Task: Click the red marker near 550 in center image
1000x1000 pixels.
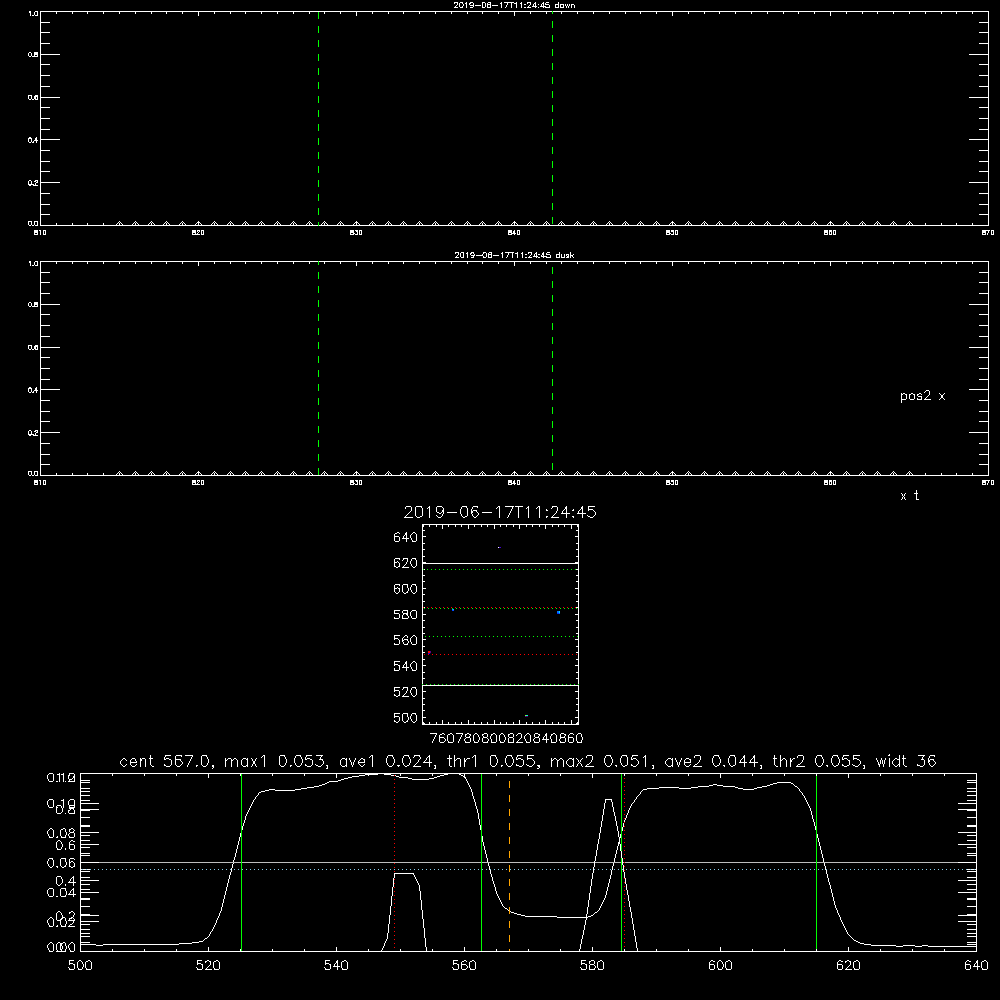Action: [429, 652]
